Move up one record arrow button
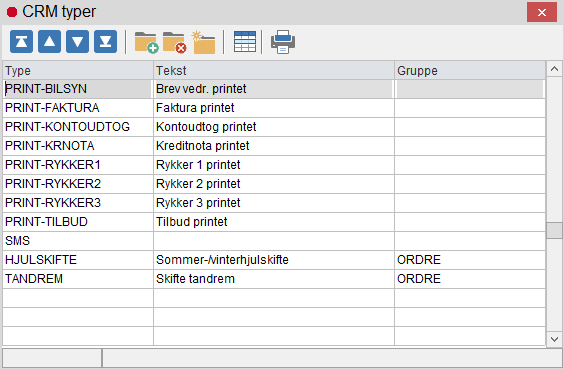 coord(49,42)
